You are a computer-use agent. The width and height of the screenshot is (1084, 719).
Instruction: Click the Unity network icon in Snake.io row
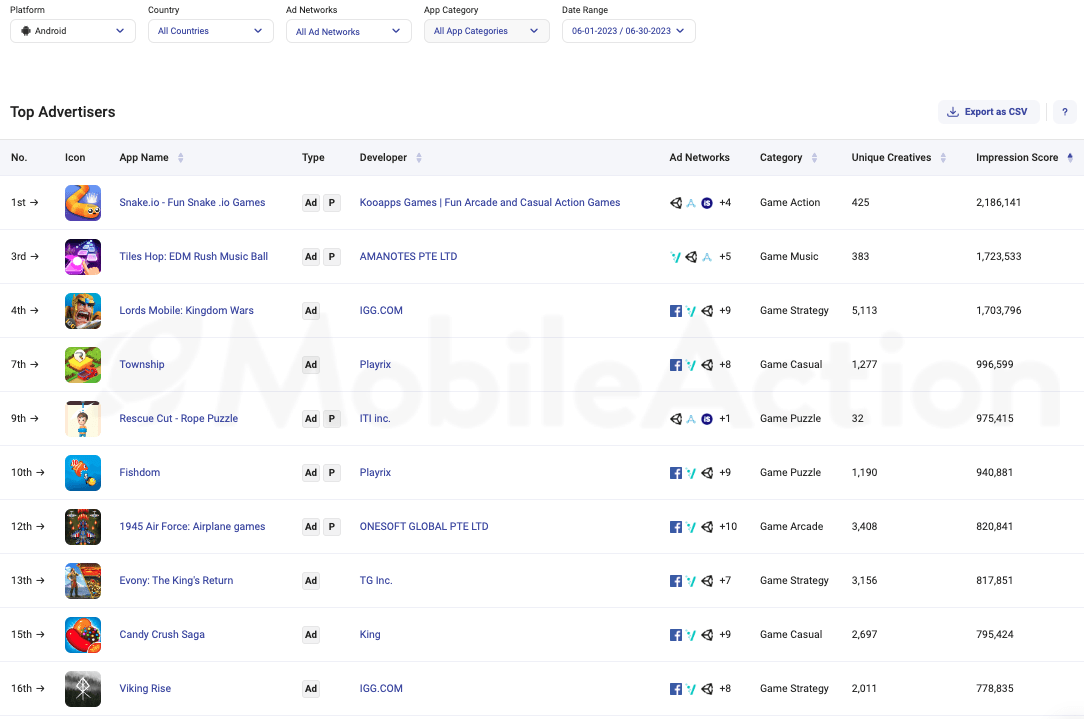click(676, 203)
